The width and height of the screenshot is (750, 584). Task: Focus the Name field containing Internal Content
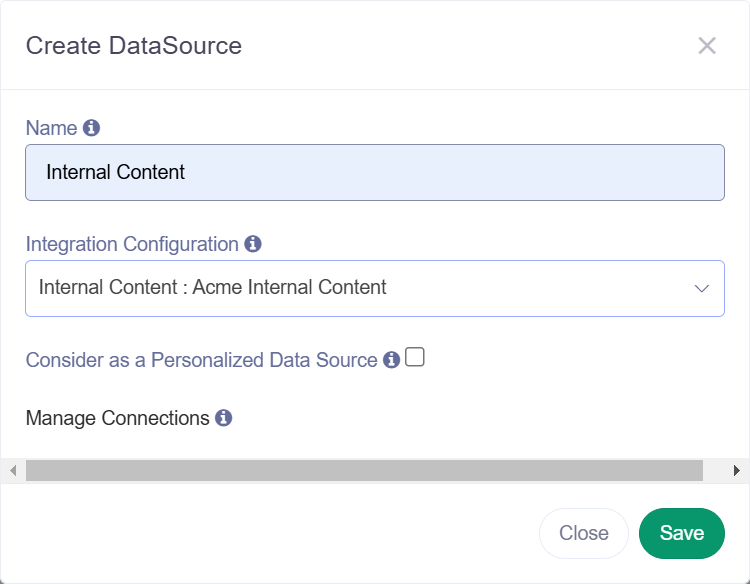tap(375, 173)
